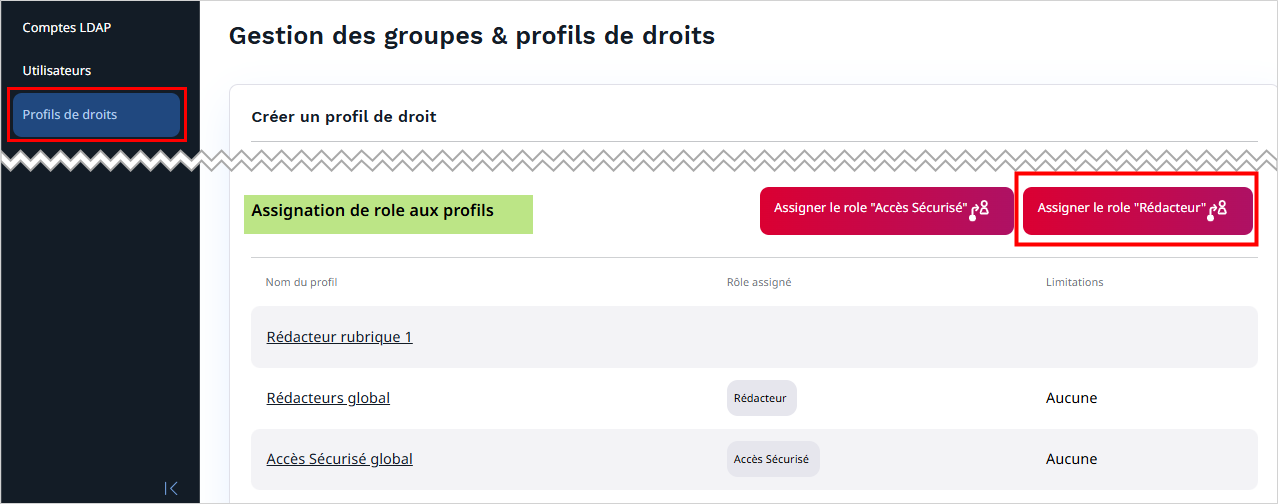
Task: Click the role-assign icon on the "Rédacteur" button
Action: click(1217, 210)
